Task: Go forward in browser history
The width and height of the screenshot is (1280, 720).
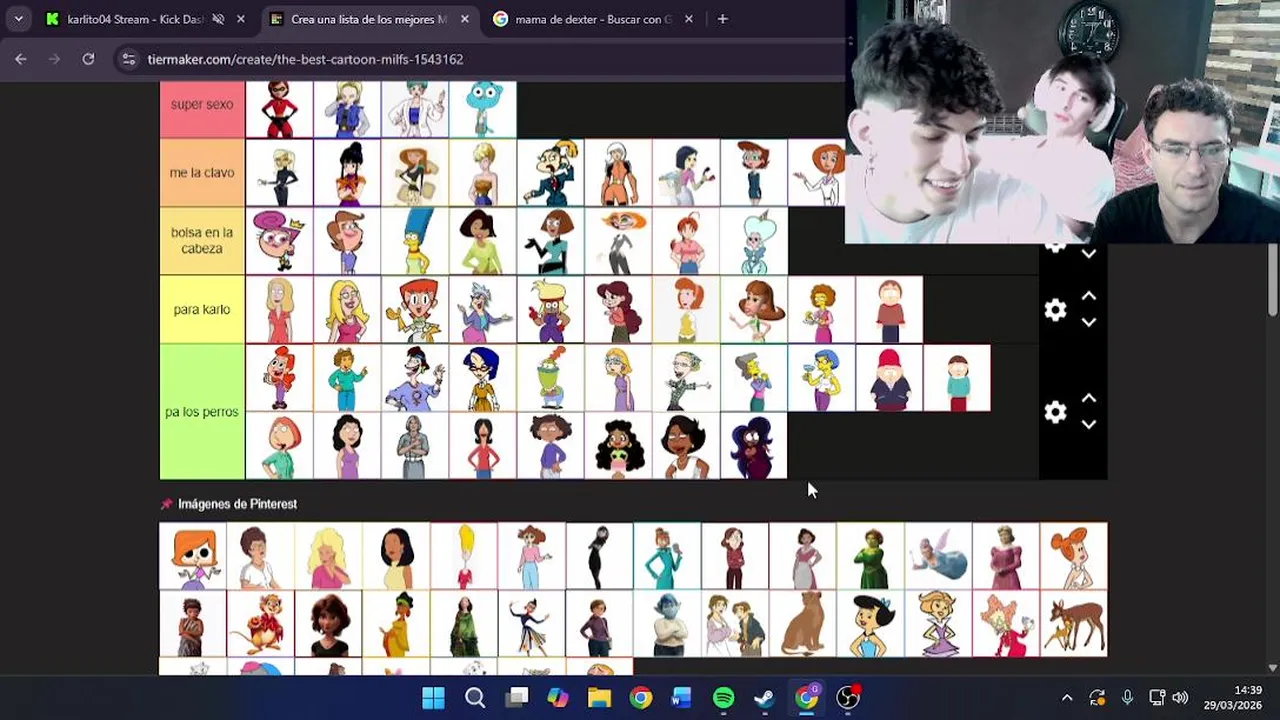Action: [x=55, y=59]
